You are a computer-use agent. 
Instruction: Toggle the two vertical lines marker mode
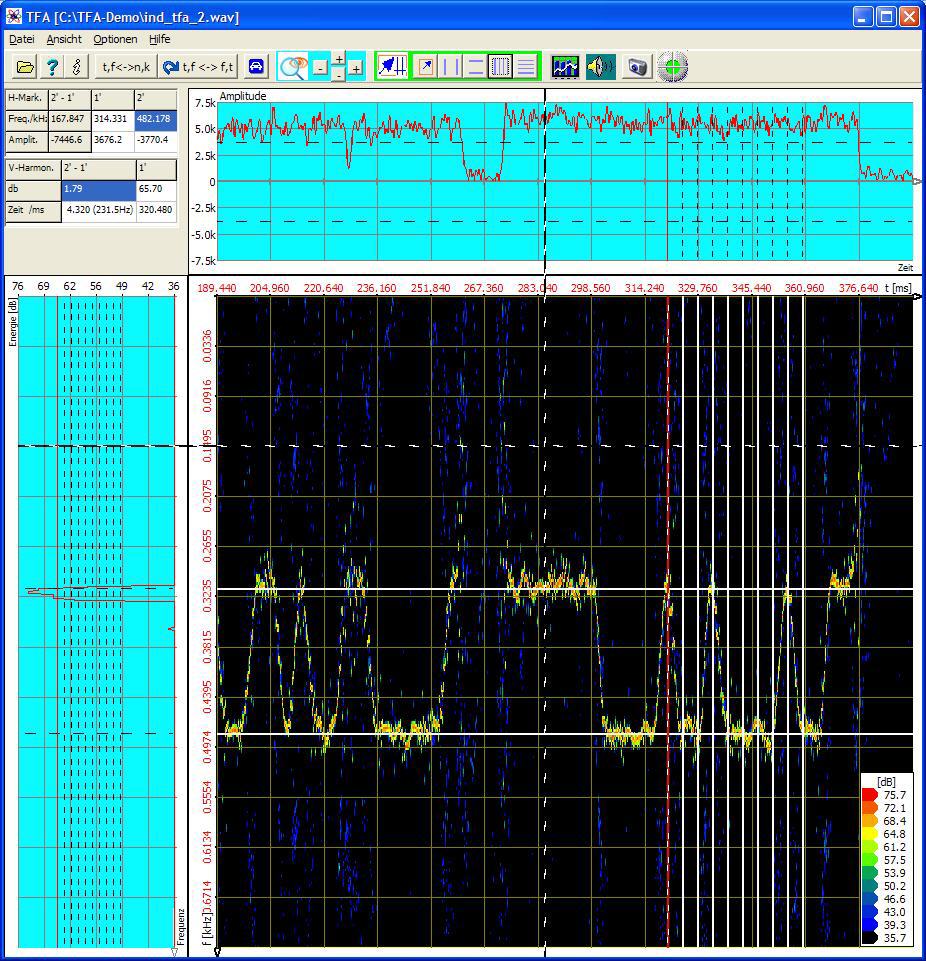point(451,67)
